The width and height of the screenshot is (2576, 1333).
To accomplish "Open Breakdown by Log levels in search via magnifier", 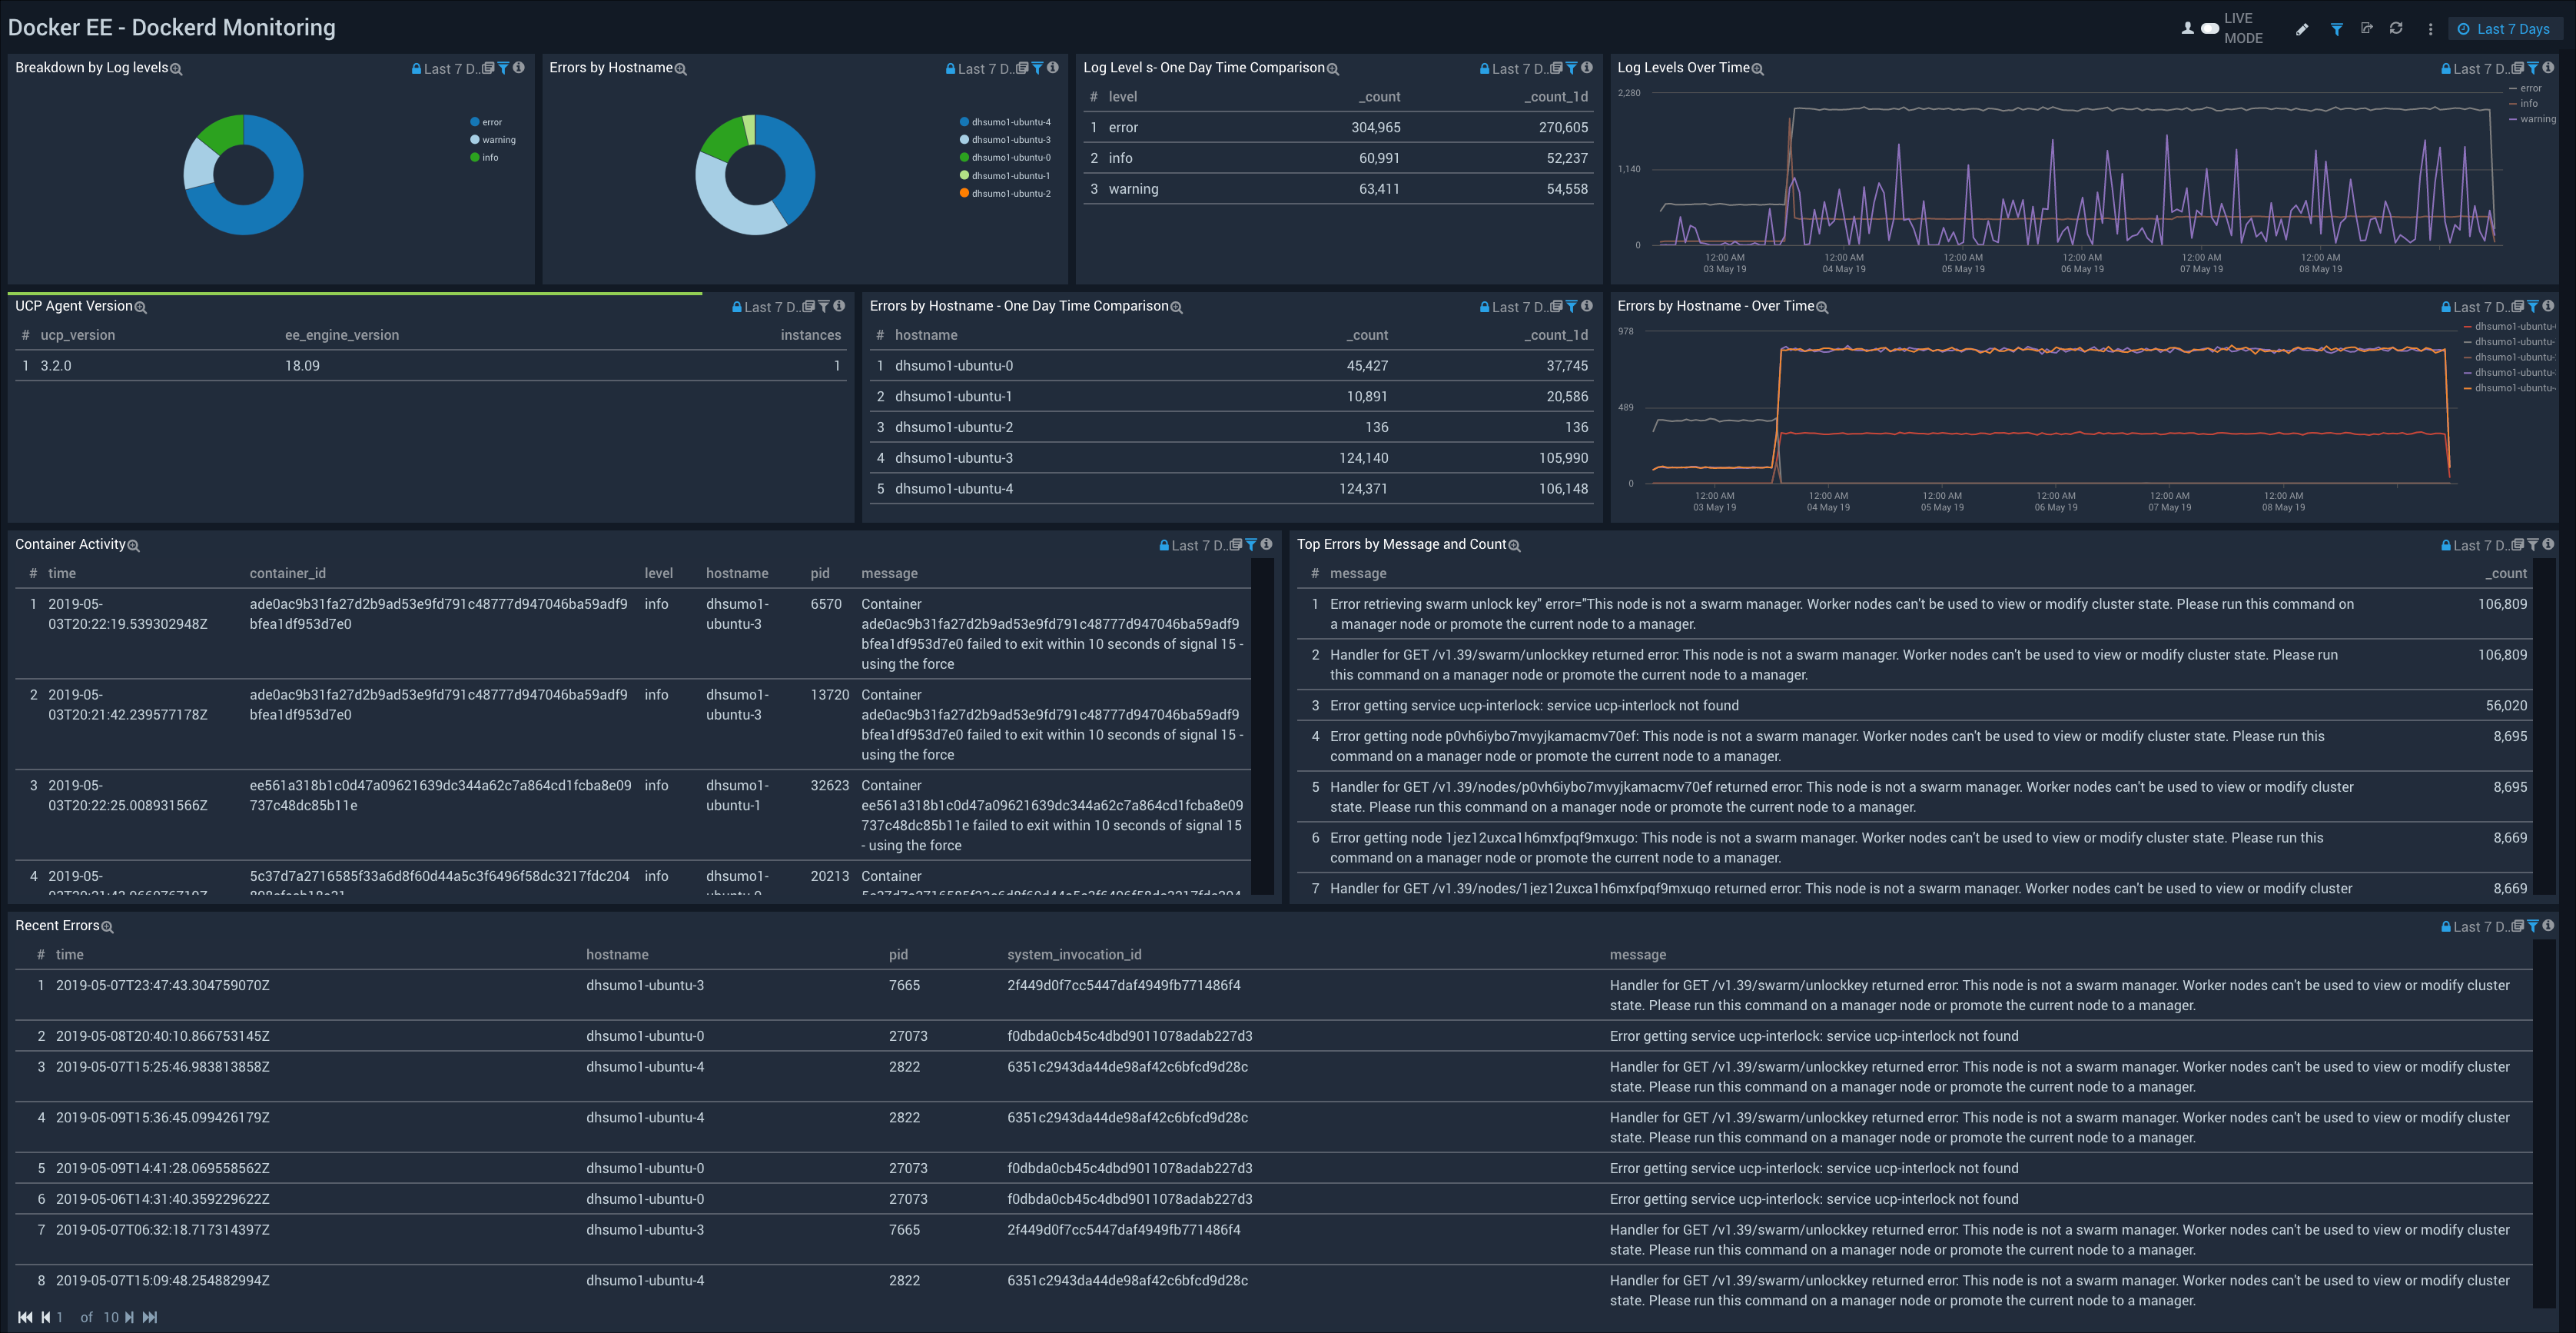I will (176, 69).
